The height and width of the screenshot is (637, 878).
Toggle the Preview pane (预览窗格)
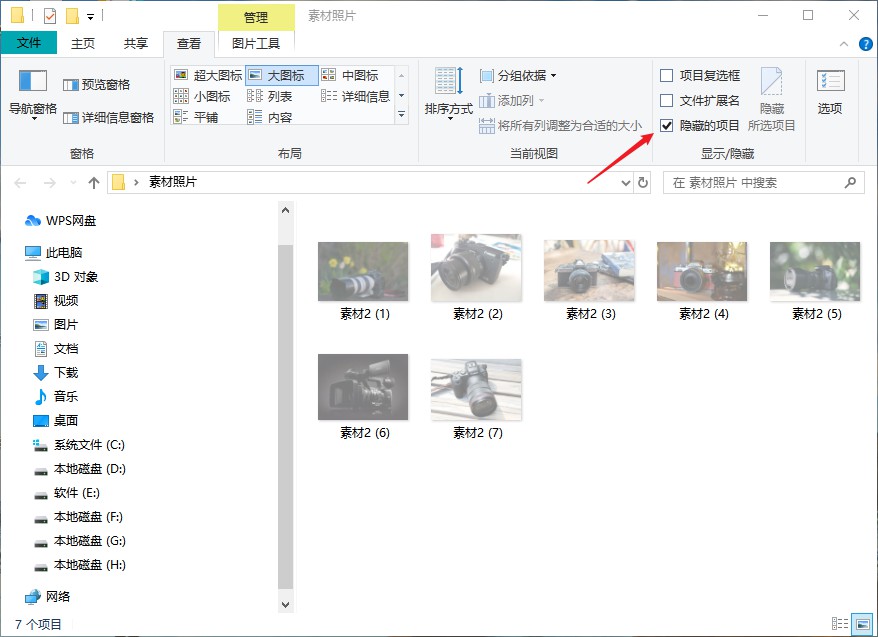pos(96,85)
